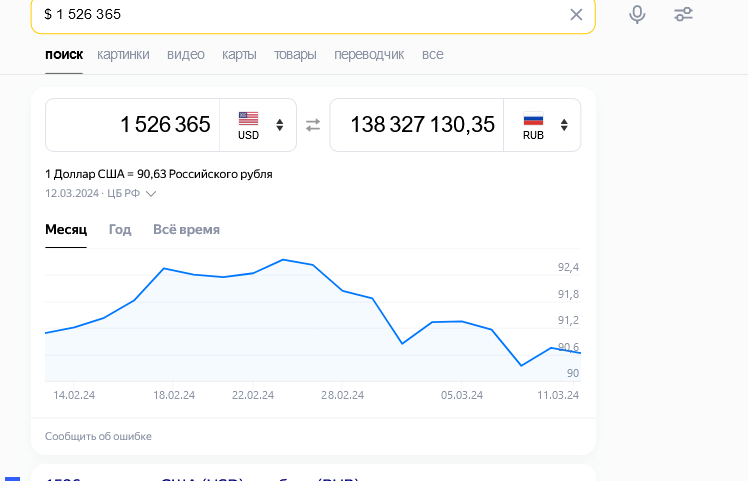Click the 28.02.24 date label on chart
The height and width of the screenshot is (481, 748).
click(343, 395)
